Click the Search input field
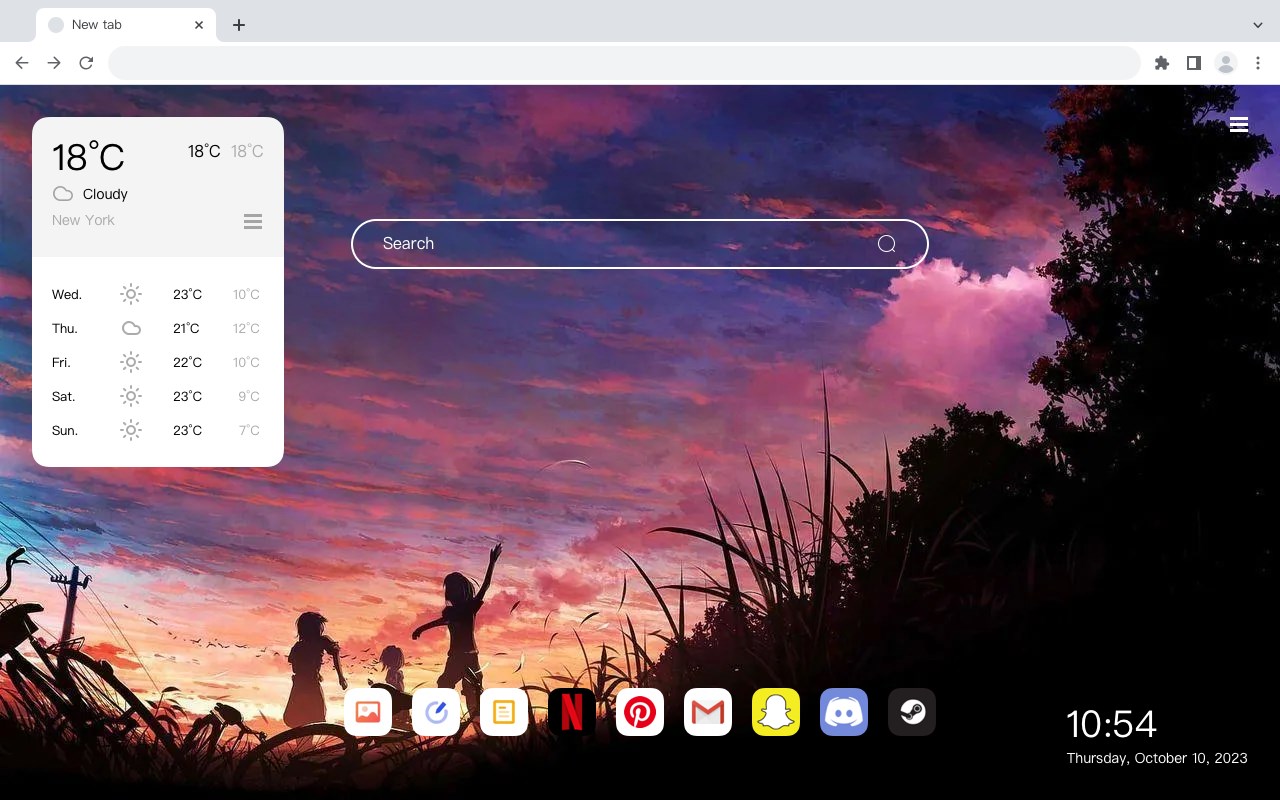1280x800 pixels. click(x=640, y=244)
